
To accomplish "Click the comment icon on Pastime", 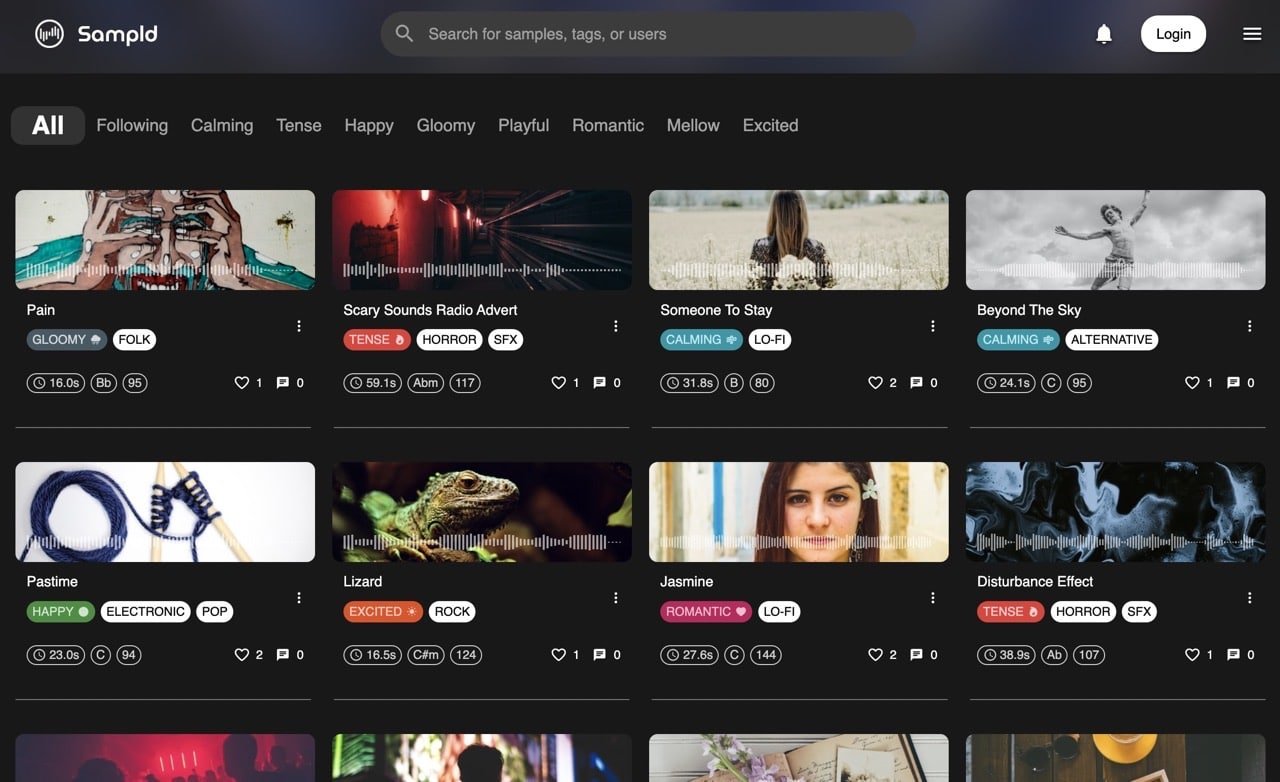I will pos(282,655).
